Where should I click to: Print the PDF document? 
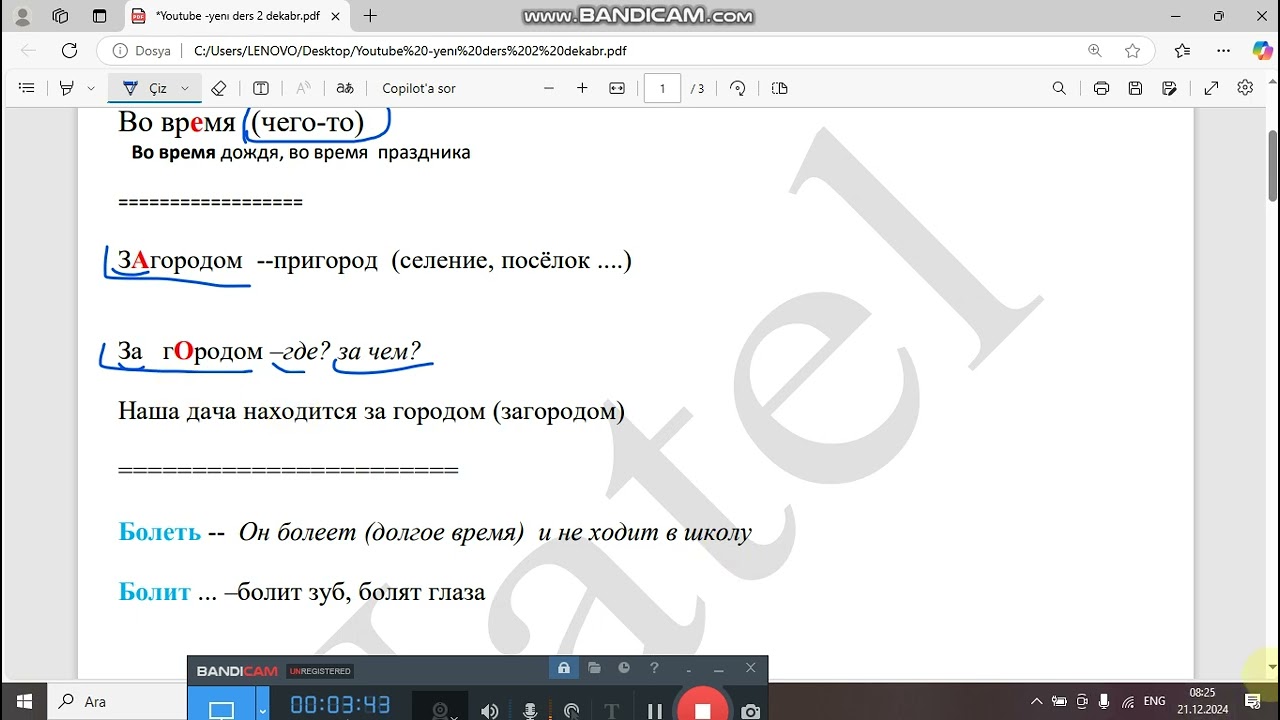[1101, 88]
